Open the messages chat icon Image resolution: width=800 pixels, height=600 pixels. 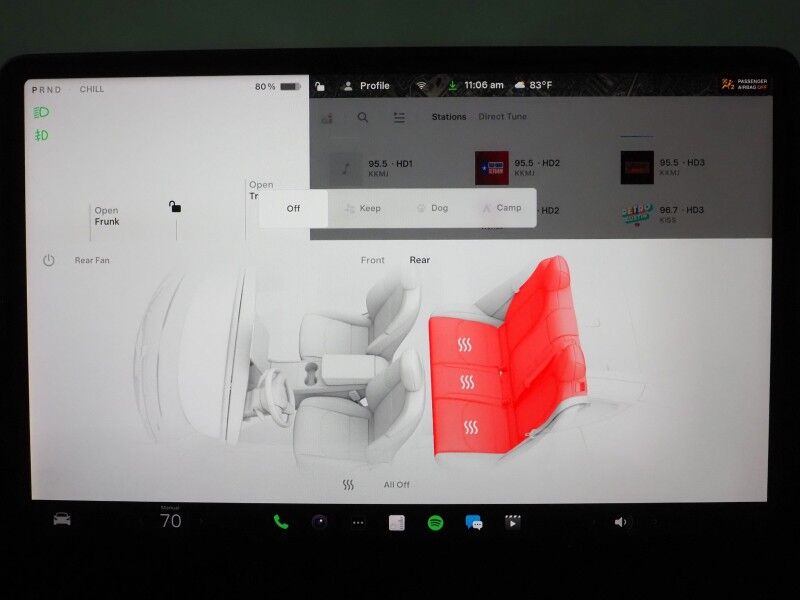pyautogui.click(x=474, y=522)
